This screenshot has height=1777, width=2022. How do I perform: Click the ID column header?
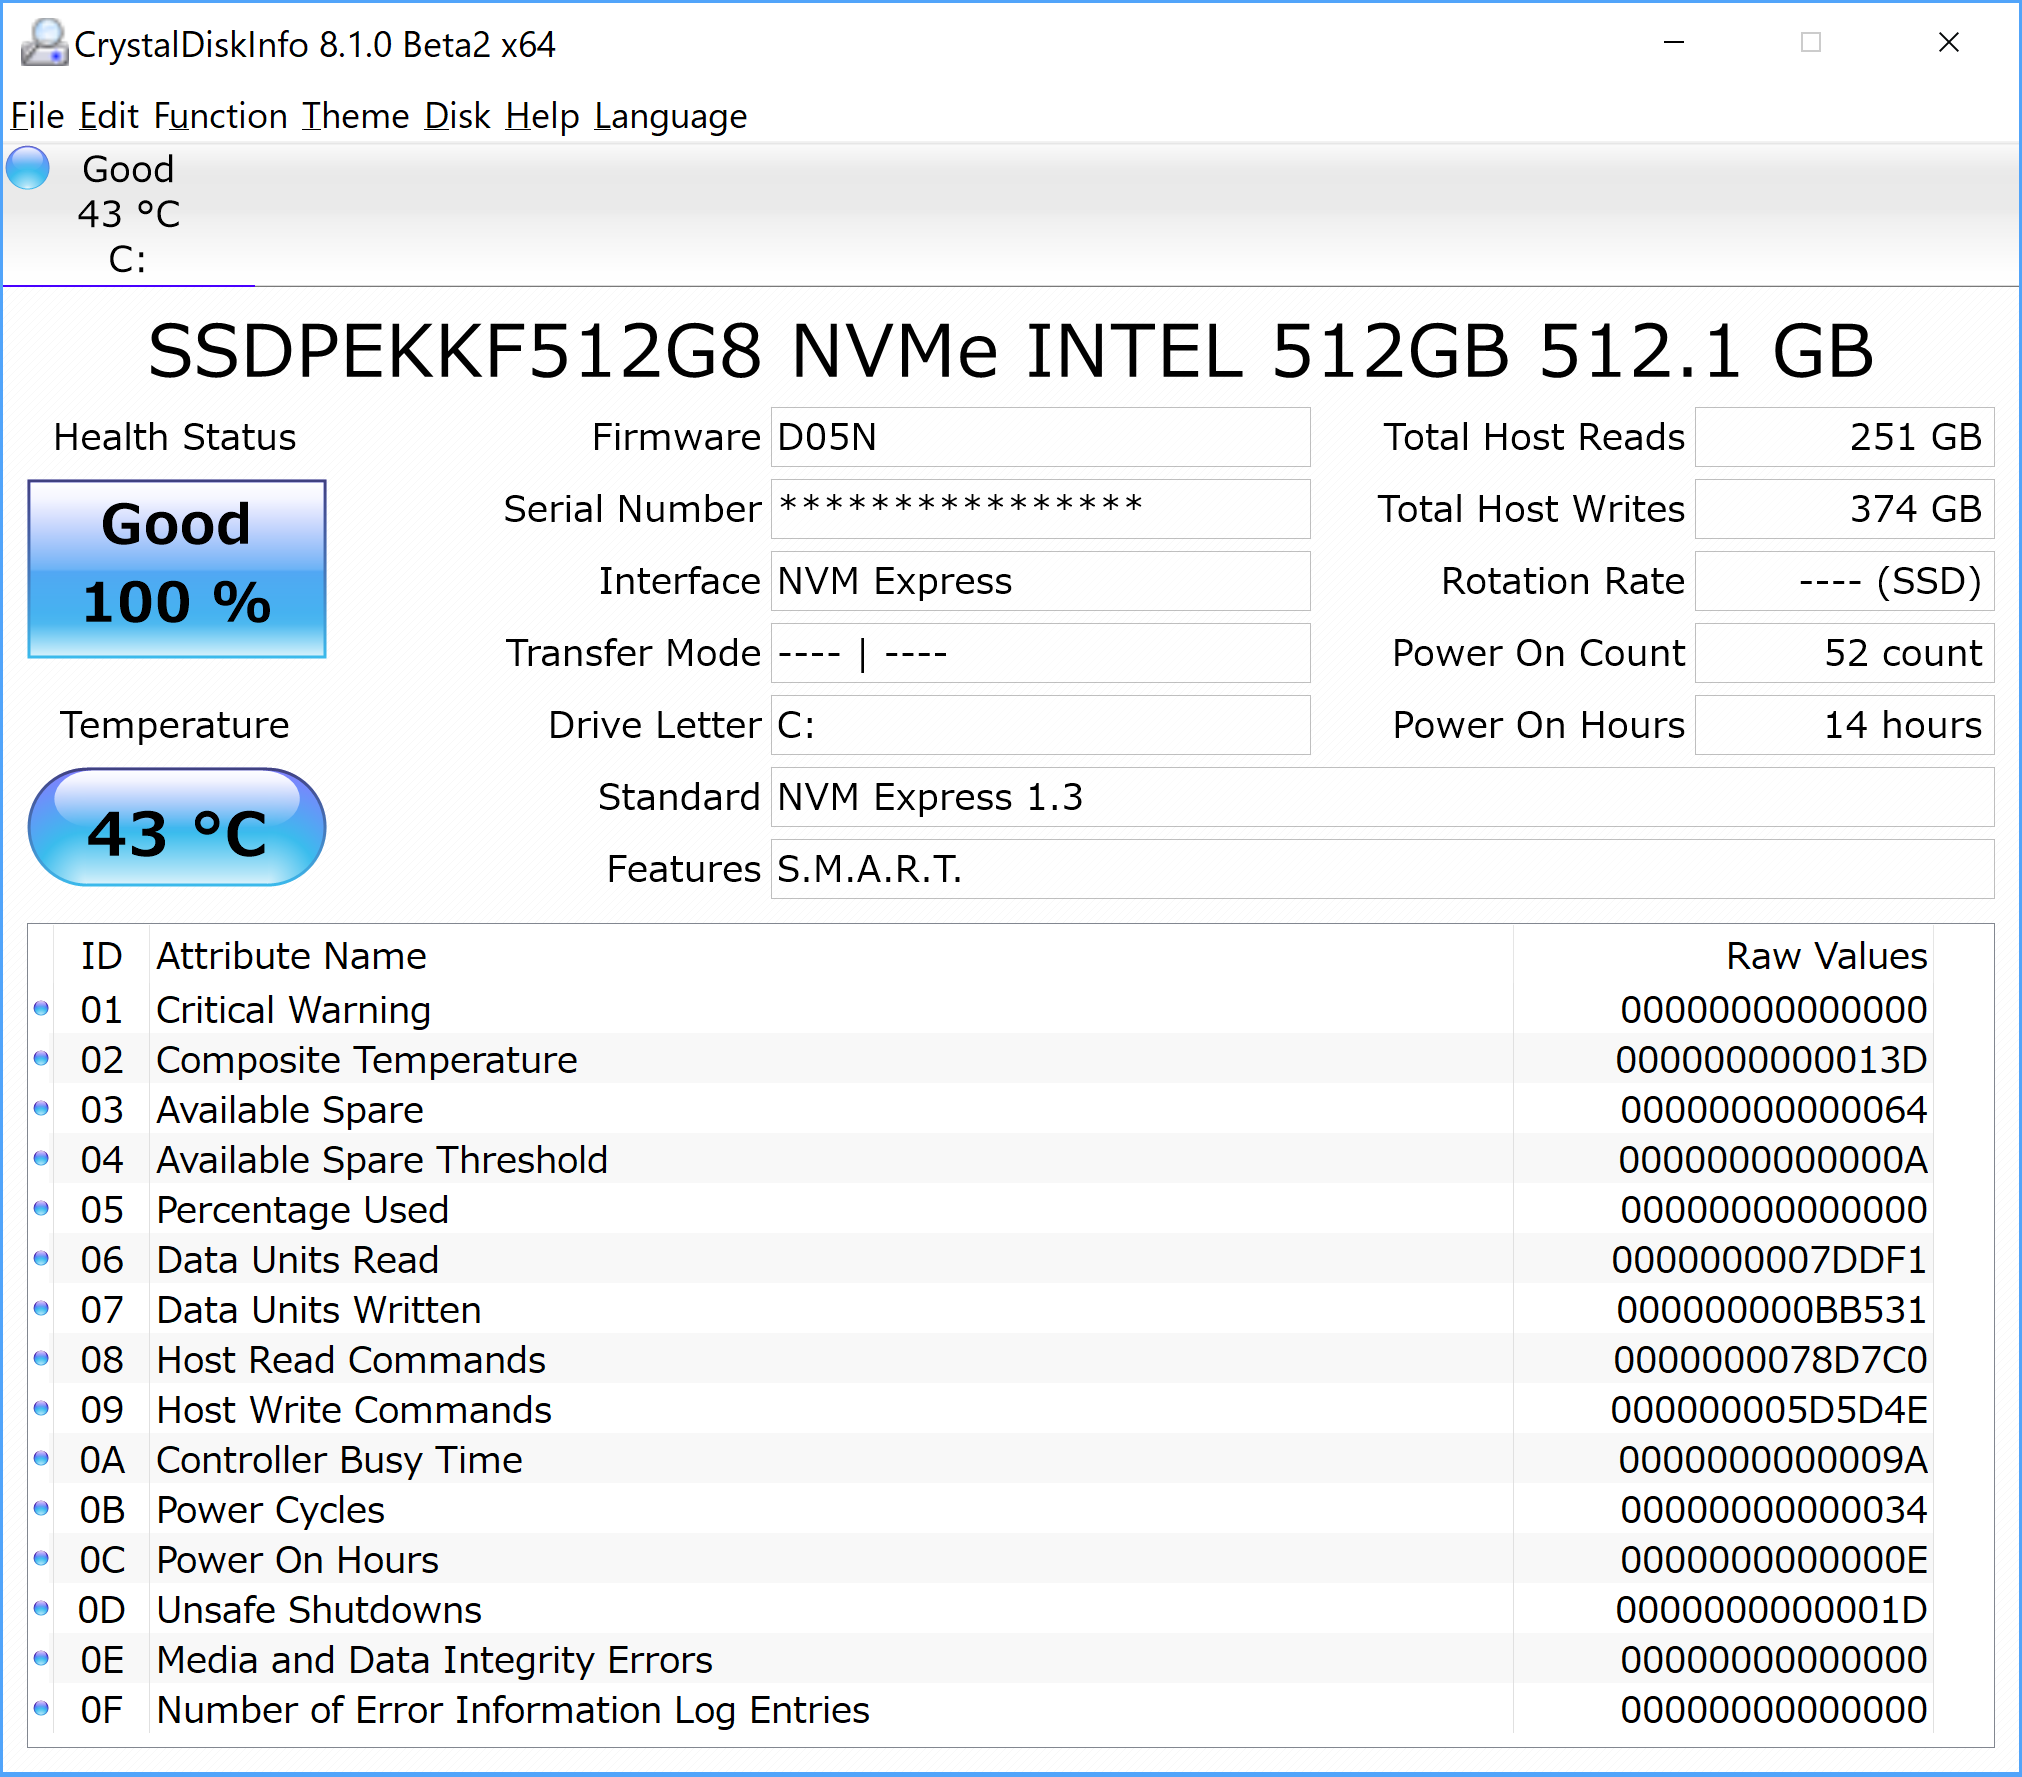point(101,956)
